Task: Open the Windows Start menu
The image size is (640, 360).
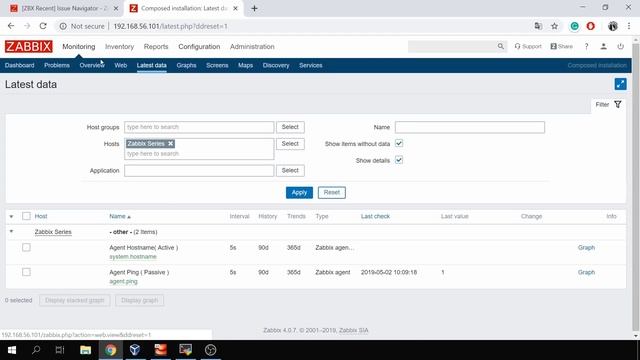Action: (x=12, y=350)
